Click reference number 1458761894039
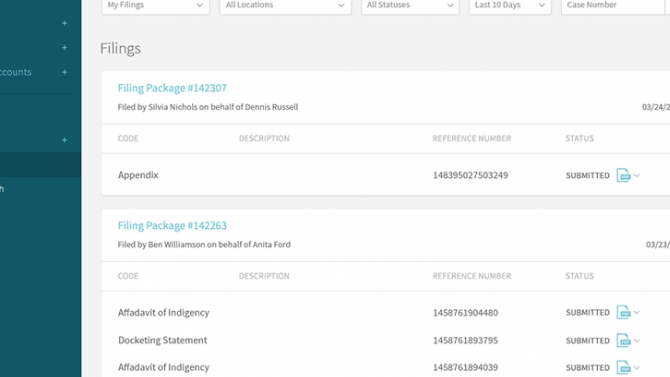Viewport: 670px width, 377px height. (x=465, y=368)
